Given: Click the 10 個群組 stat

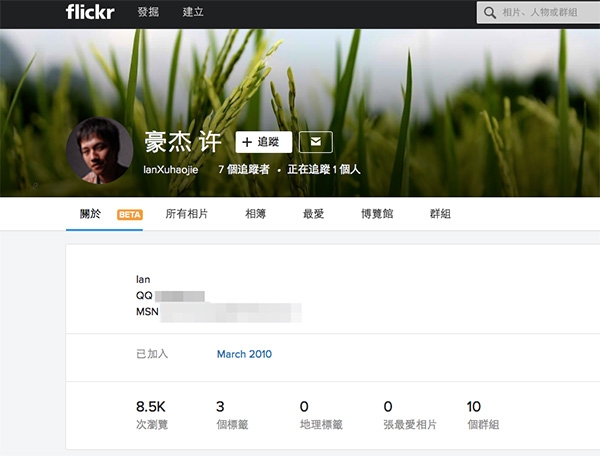Looking at the screenshot, I should pos(483,415).
